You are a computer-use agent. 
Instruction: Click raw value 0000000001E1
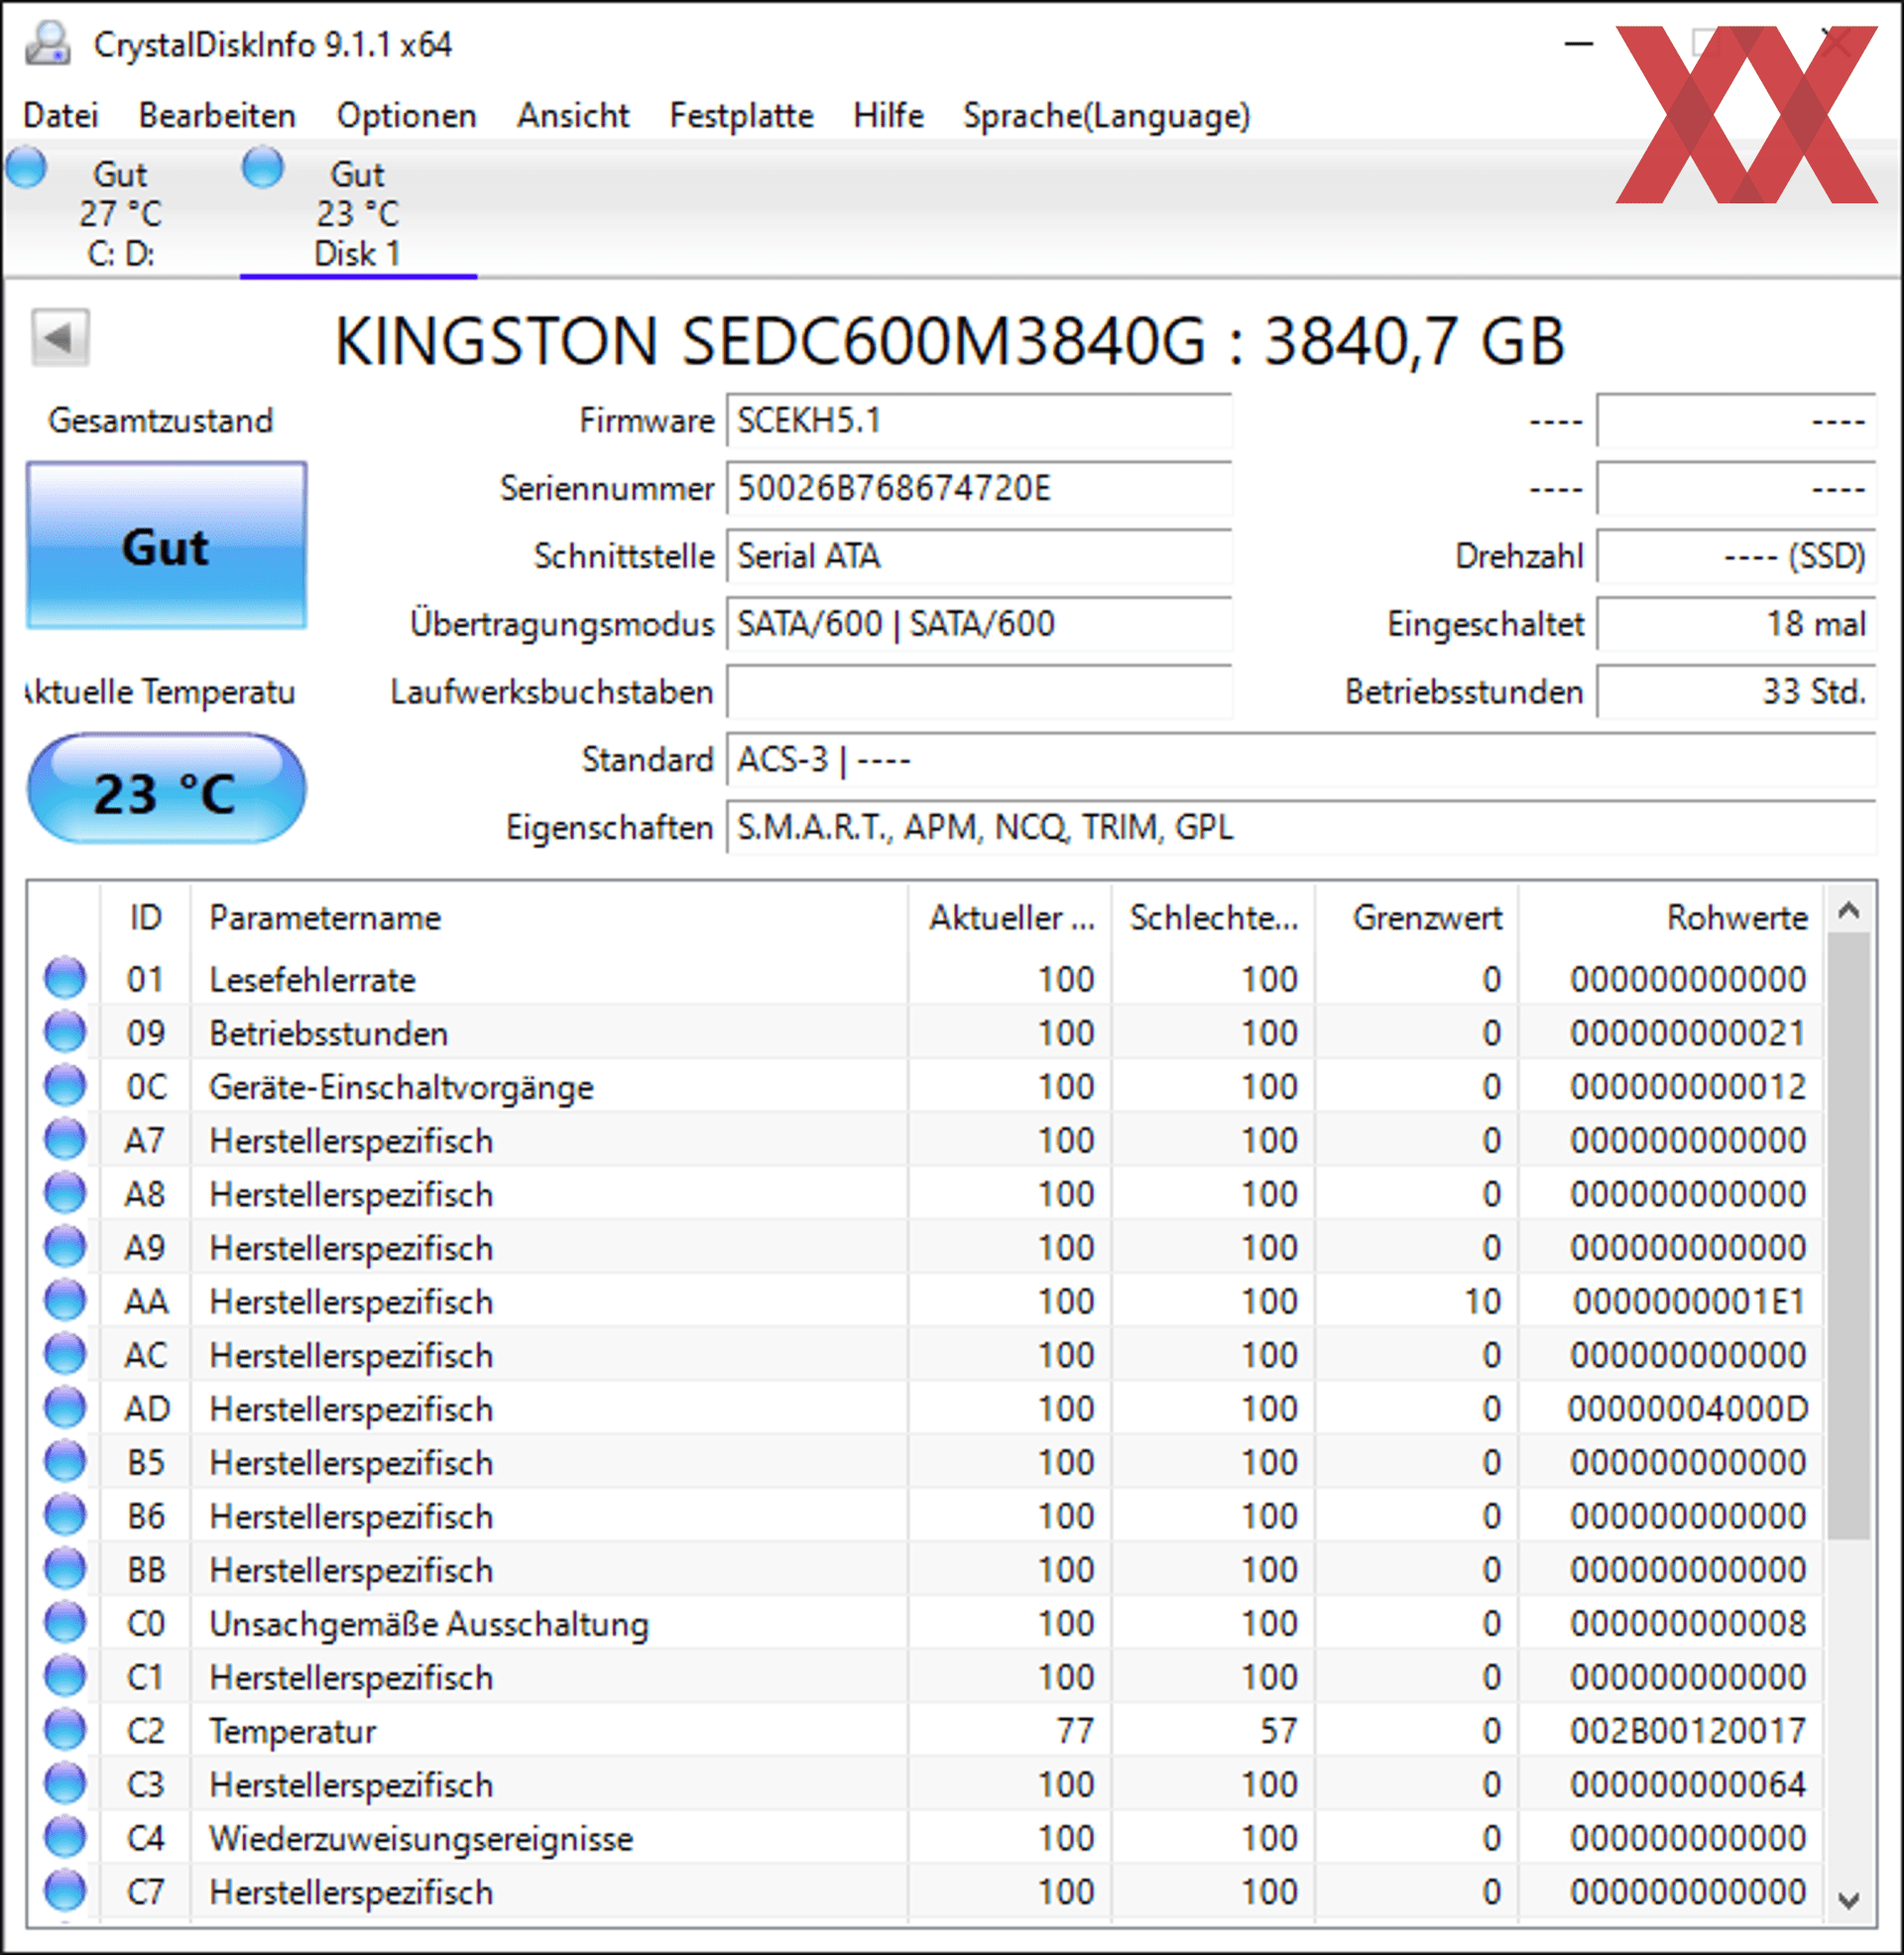(1689, 1302)
